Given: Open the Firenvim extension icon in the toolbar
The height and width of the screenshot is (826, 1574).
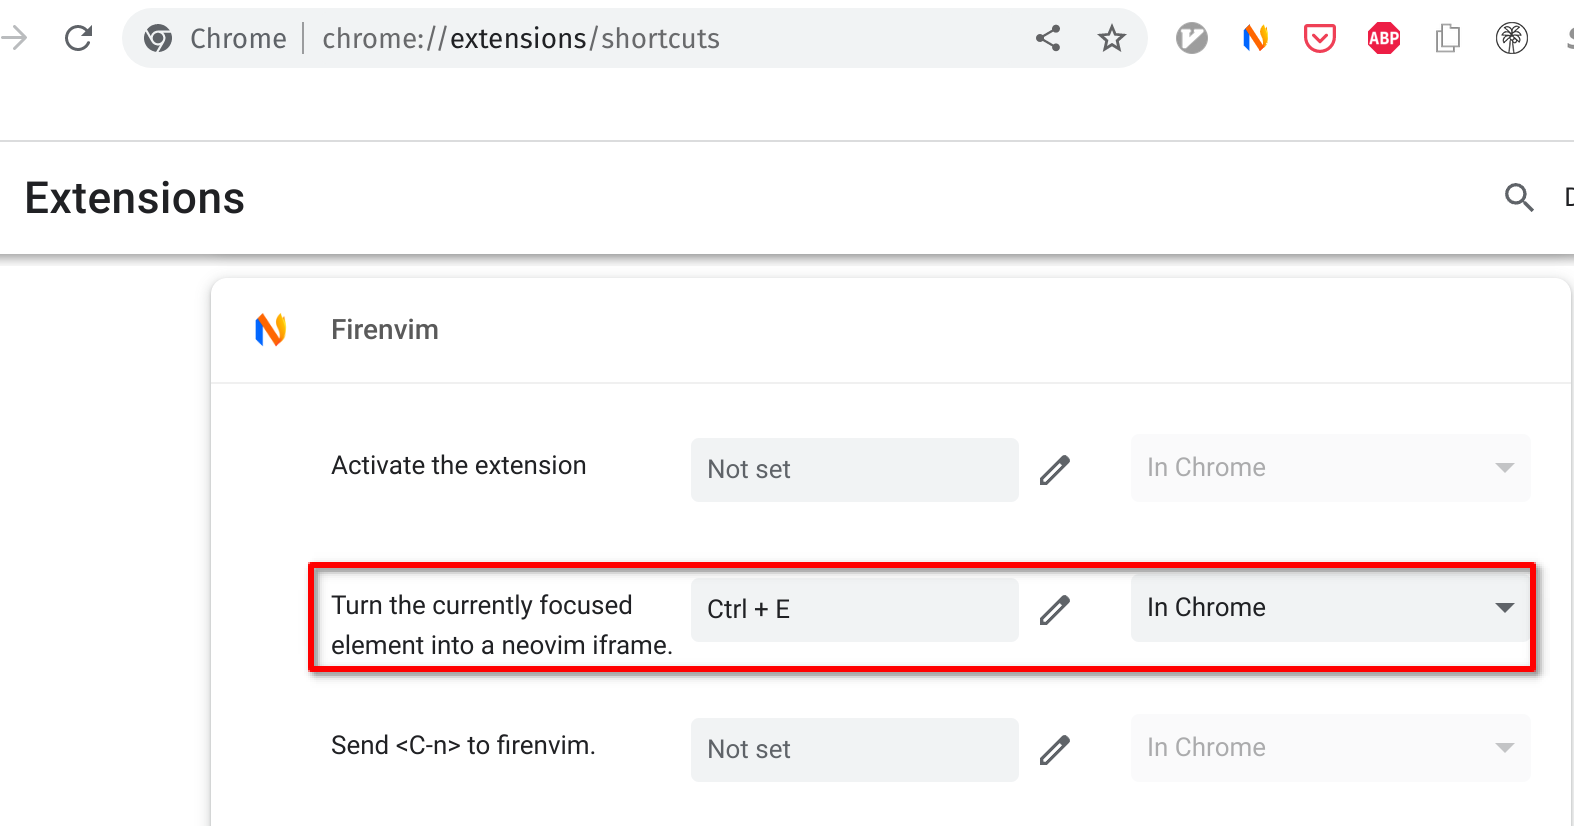Looking at the screenshot, I should tap(1254, 37).
